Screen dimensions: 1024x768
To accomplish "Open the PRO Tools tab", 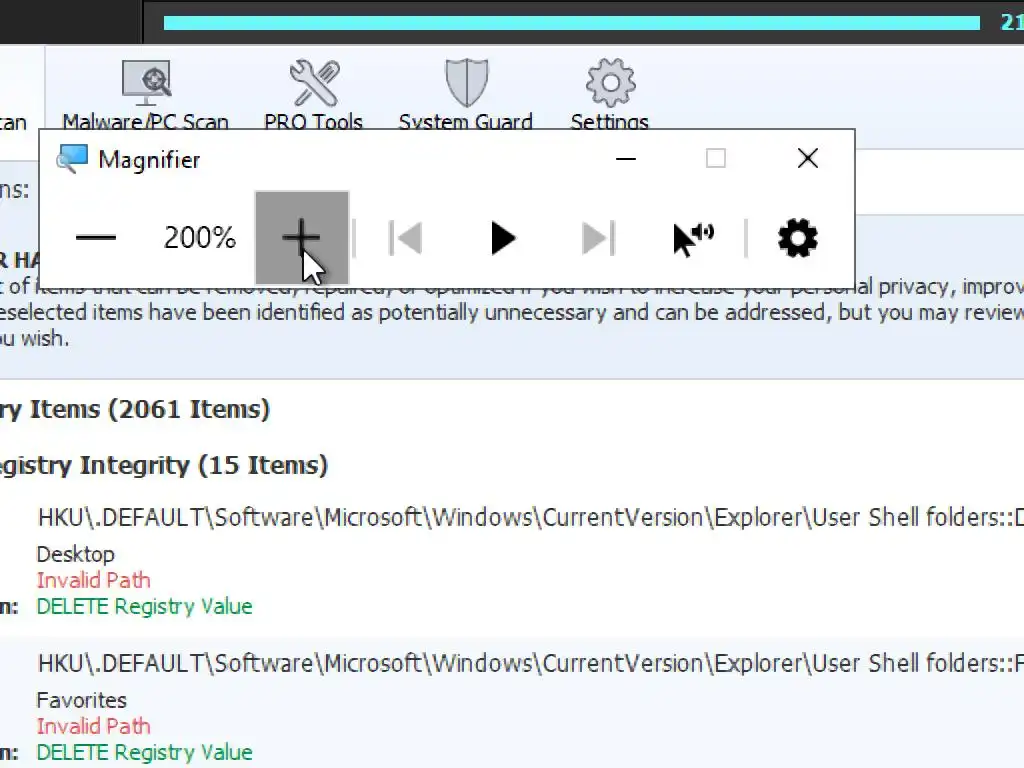I will click(313, 95).
